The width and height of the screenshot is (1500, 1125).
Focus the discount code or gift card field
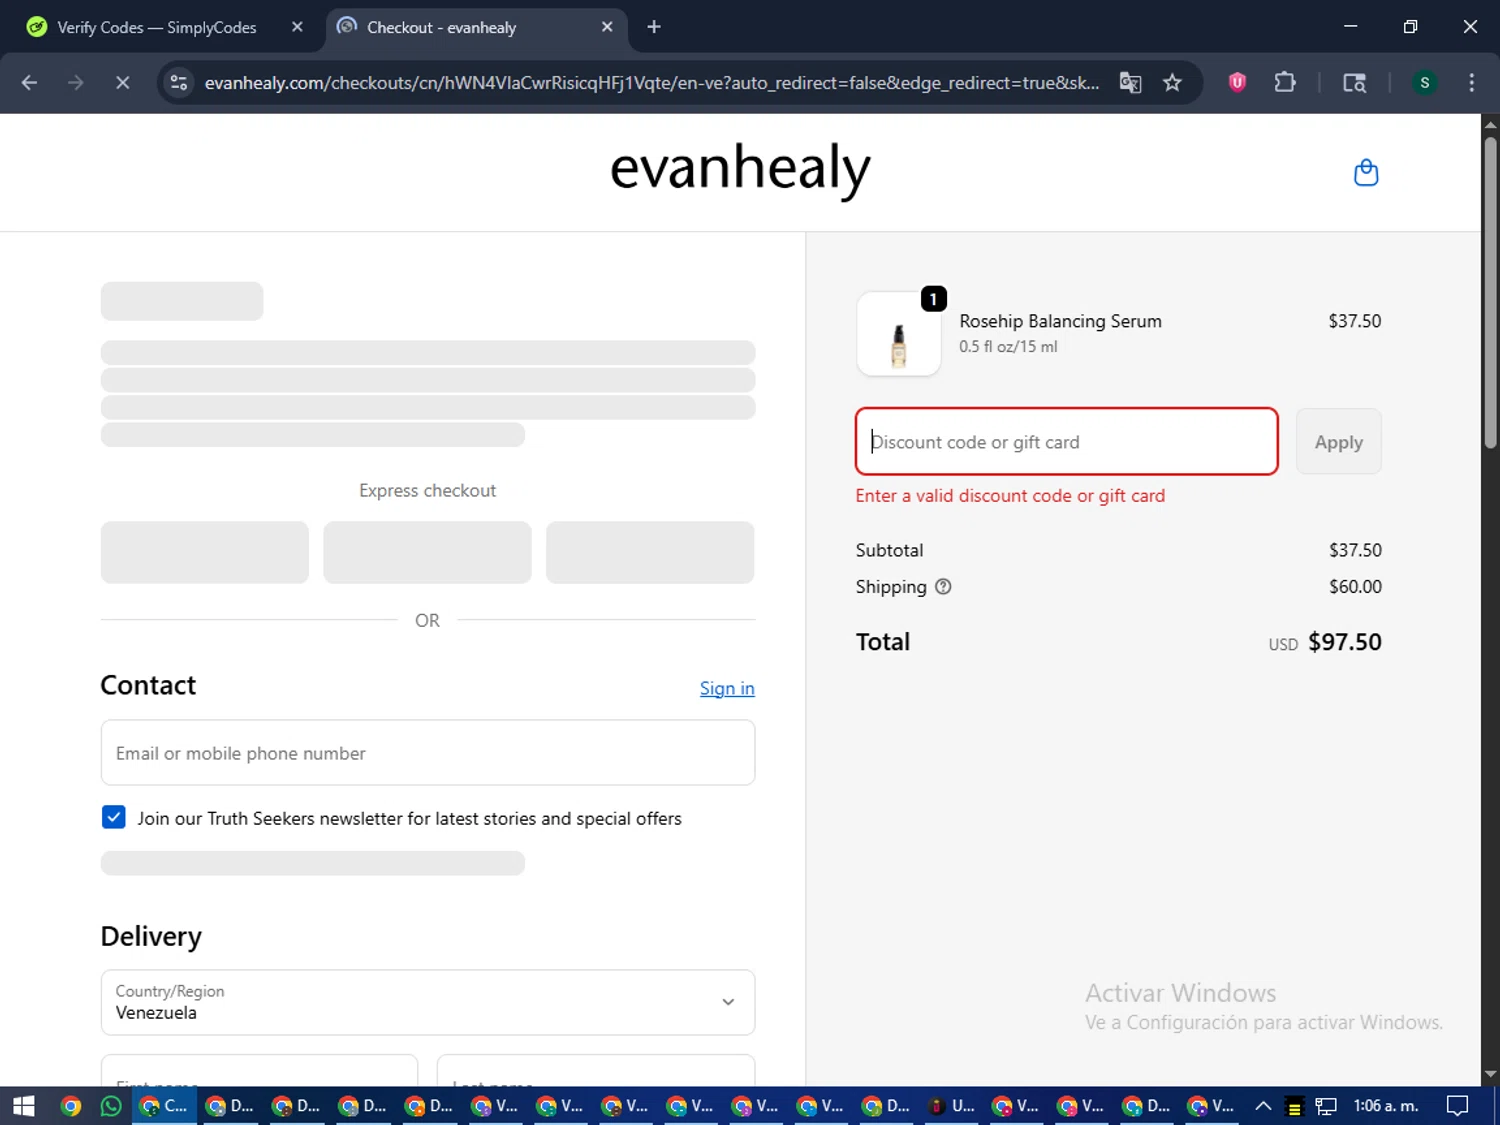coord(1067,442)
